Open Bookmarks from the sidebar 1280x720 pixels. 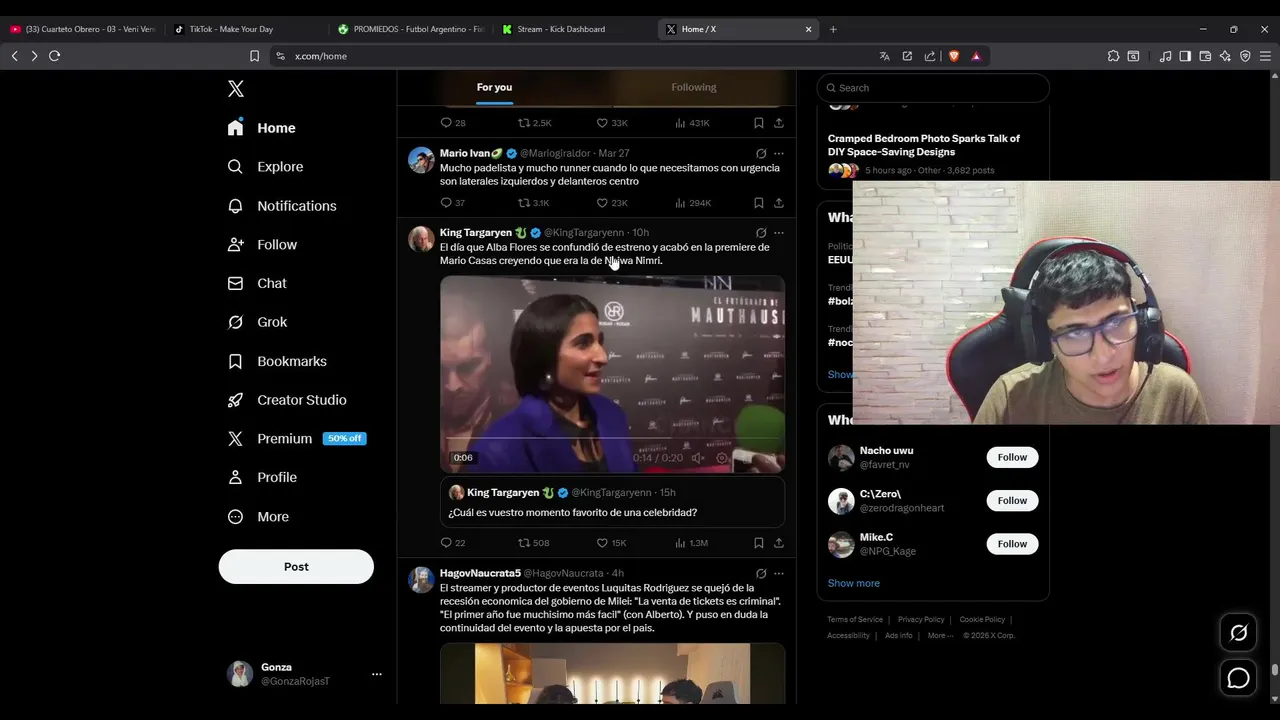coord(278,361)
